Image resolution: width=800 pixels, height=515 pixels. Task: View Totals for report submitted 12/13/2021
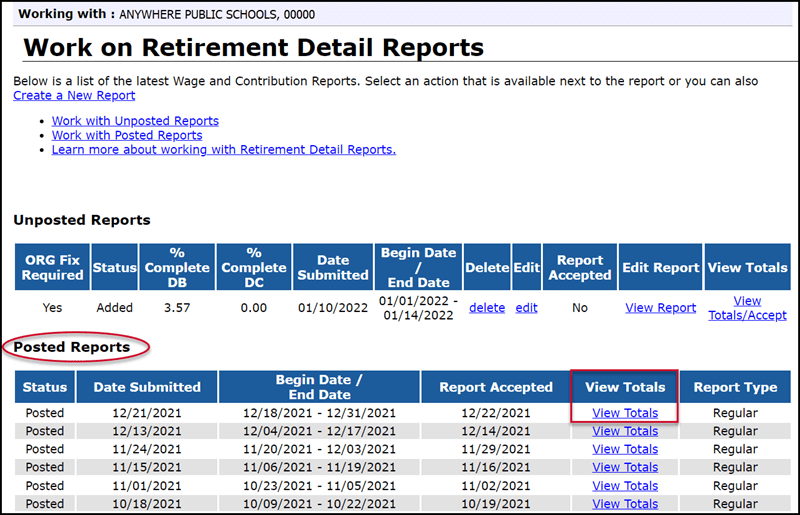[x=625, y=431]
